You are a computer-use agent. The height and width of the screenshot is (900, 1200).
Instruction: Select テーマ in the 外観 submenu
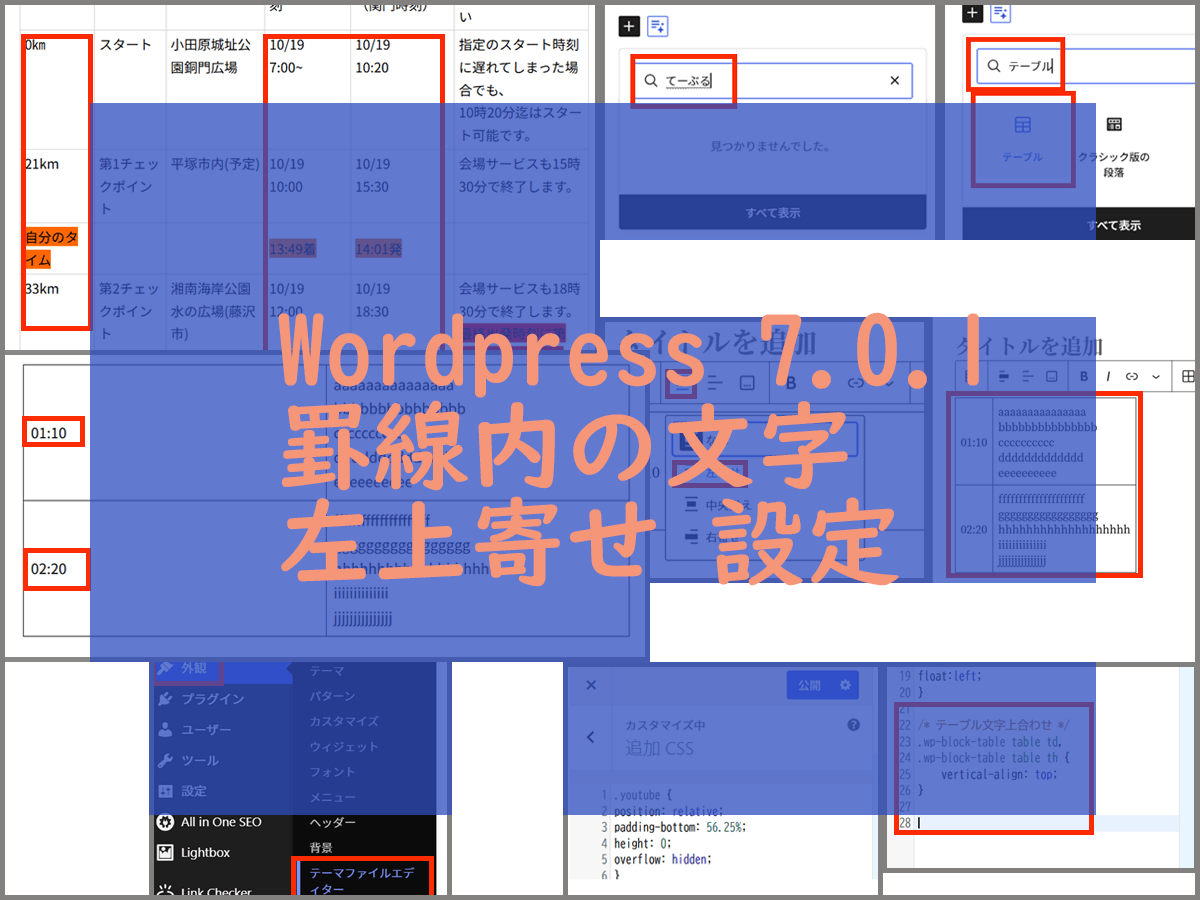327,671
